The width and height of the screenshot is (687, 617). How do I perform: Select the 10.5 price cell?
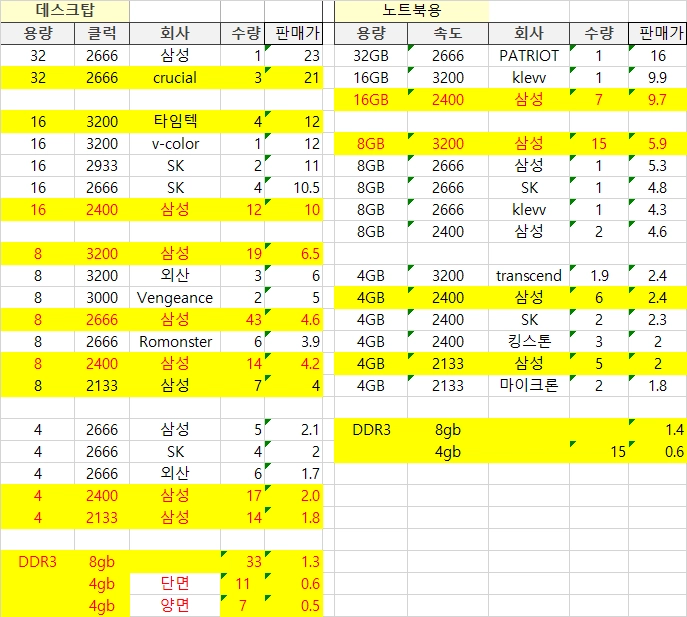[294, 188]
